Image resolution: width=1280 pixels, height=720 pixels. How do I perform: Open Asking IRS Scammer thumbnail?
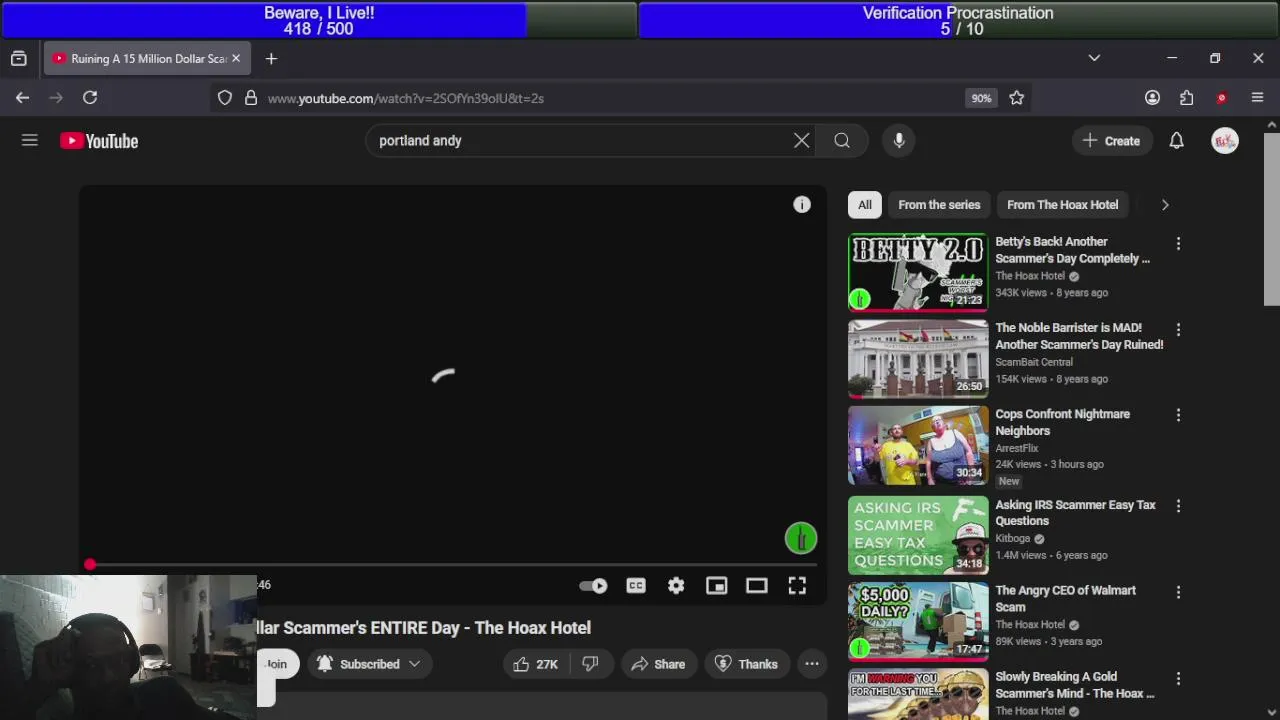(918, 536)
